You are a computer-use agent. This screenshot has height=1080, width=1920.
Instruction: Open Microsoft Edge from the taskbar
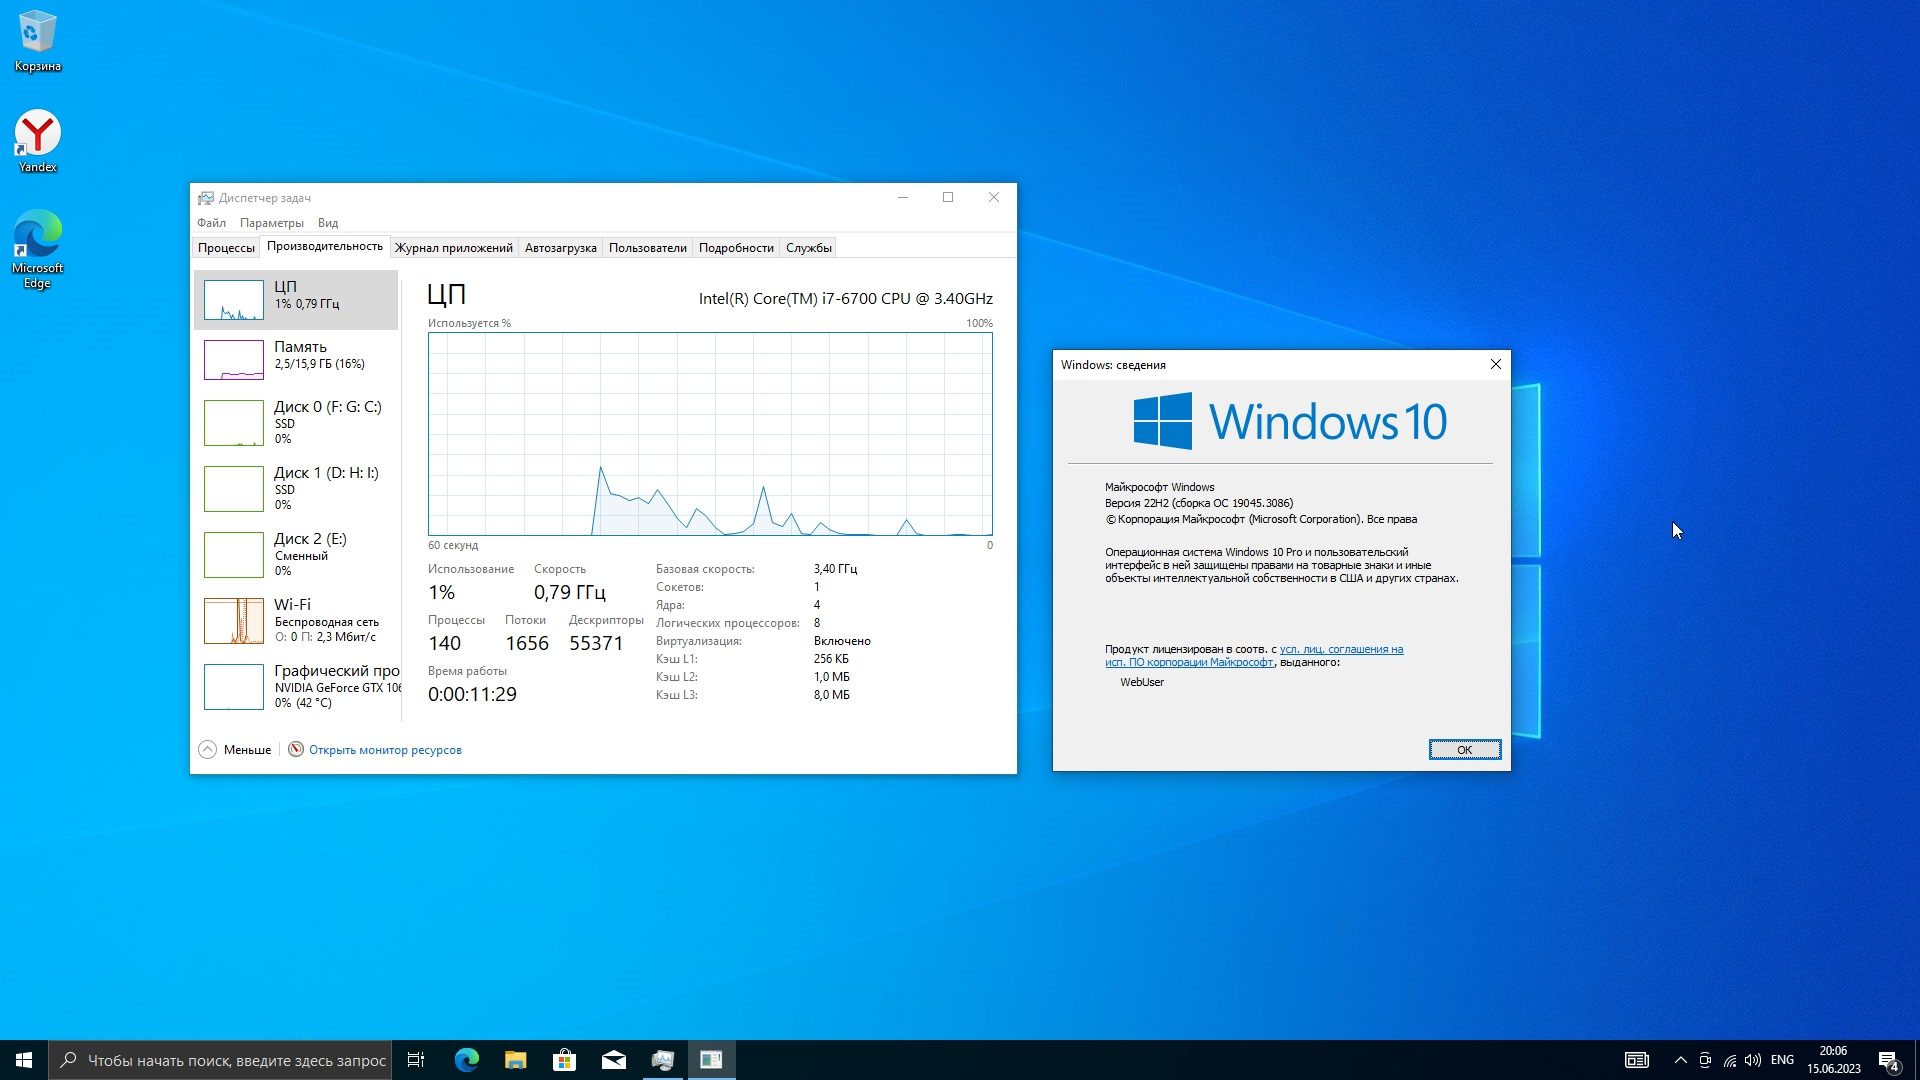466,1060
